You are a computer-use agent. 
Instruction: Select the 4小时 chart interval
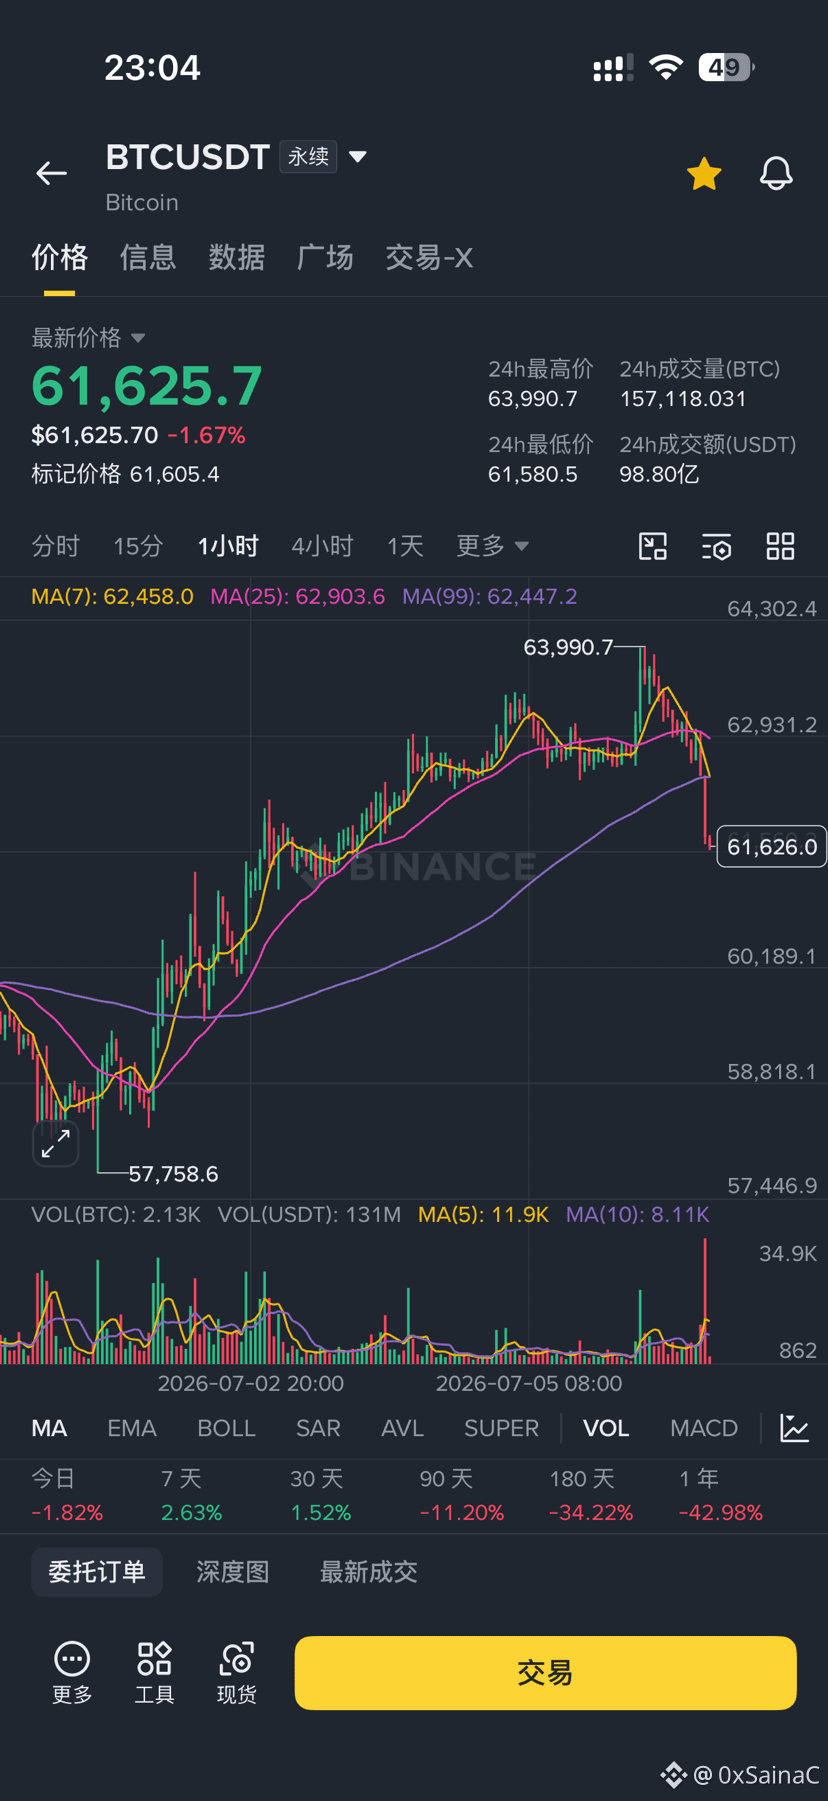[322, 546]
